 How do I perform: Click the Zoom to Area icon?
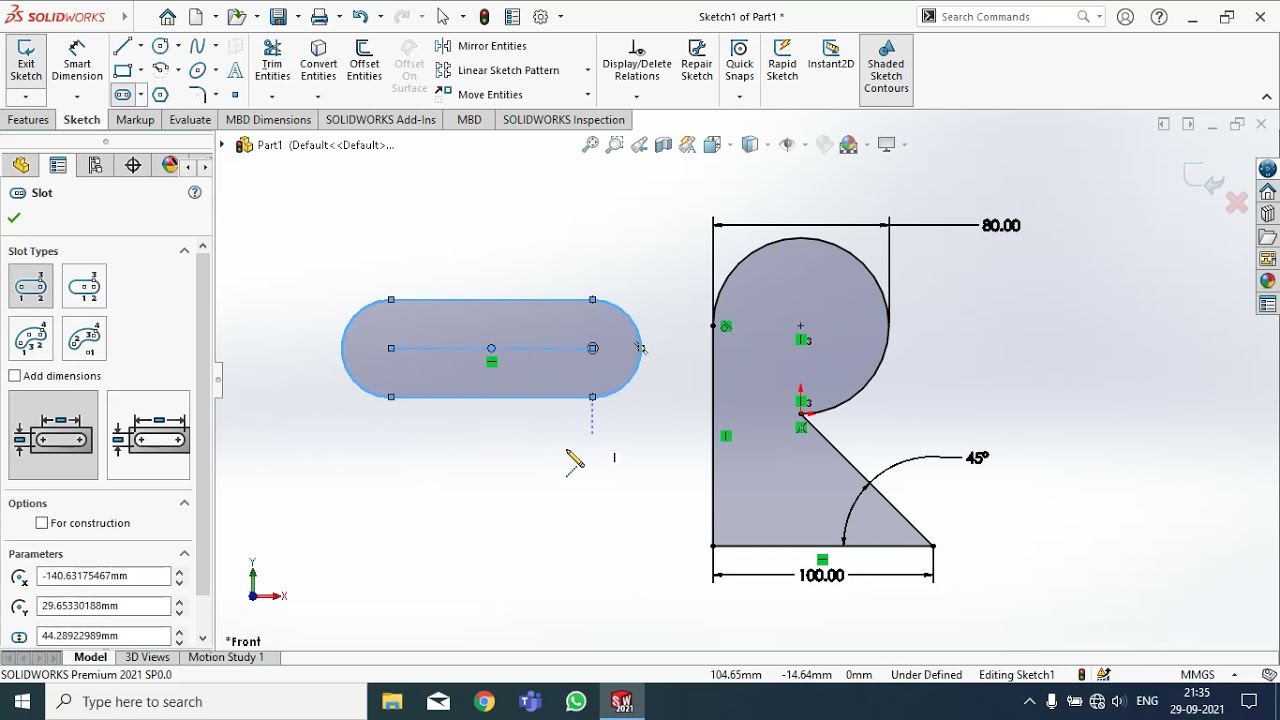click(x=615, y=145)
